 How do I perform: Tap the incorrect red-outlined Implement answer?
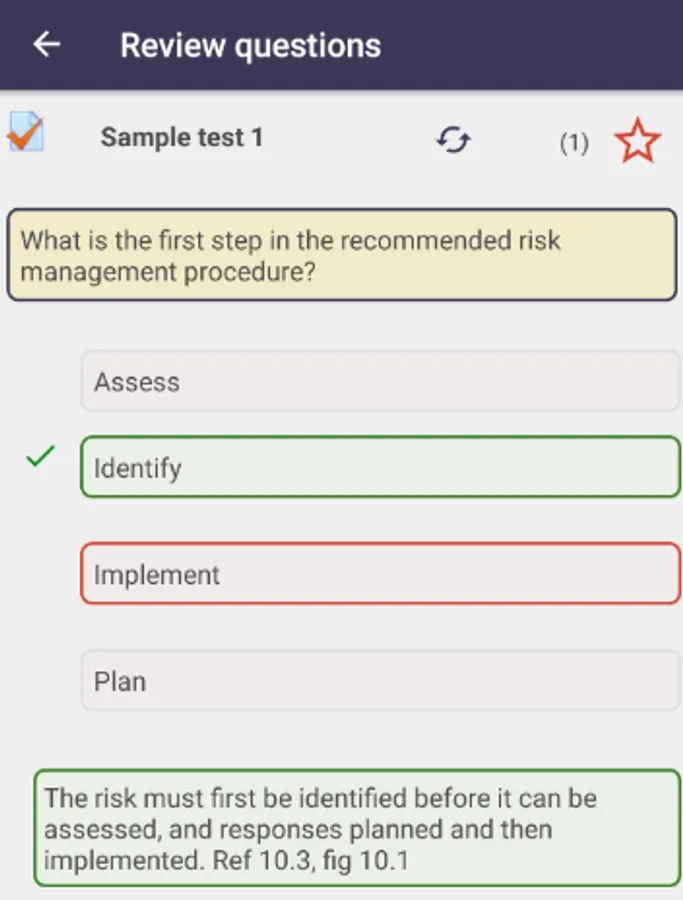point(380,574)
